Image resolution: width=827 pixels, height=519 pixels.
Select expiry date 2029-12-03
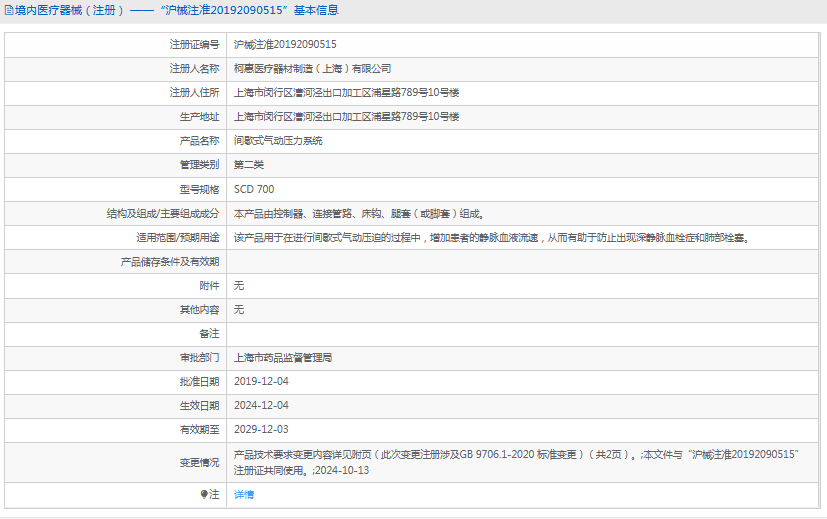(x=261, y=429)
